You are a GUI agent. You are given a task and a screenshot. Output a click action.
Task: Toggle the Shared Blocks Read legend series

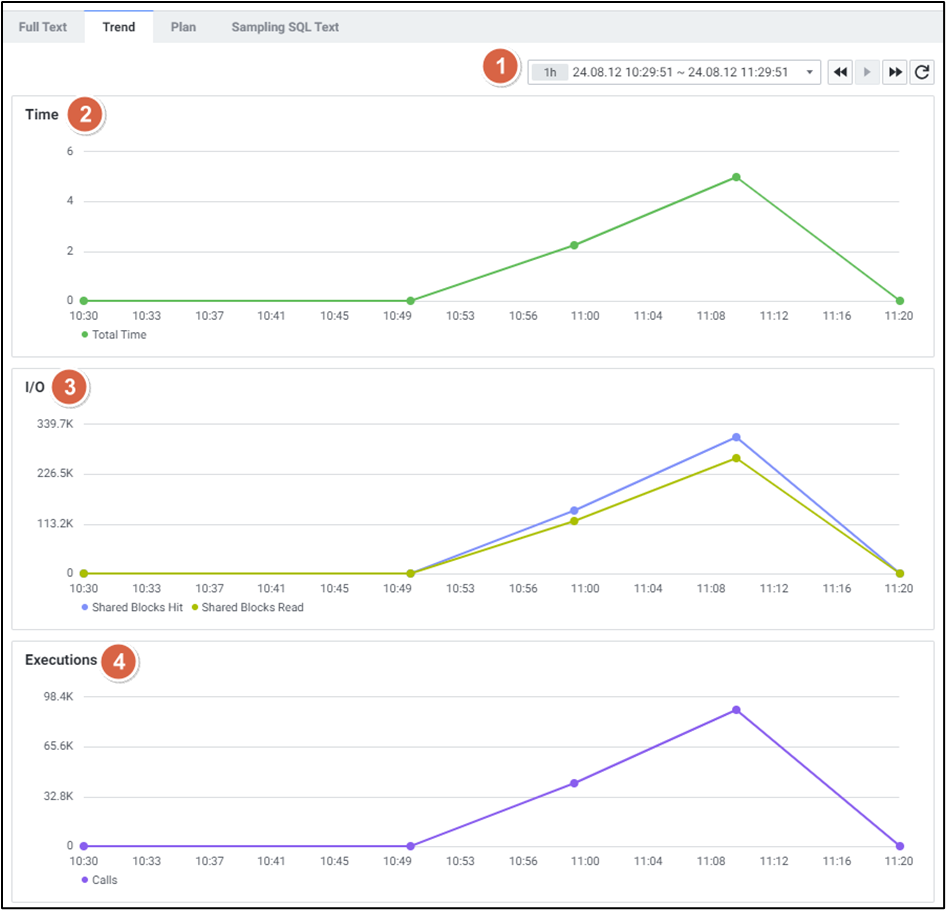(x=252, y=607)
